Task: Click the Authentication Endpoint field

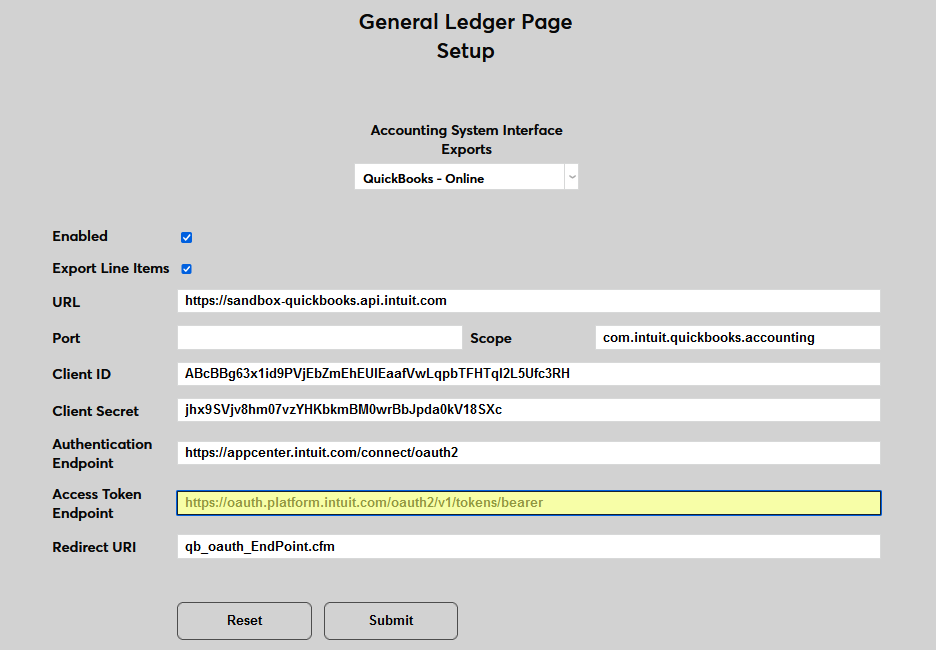Action: pos(528,452)
